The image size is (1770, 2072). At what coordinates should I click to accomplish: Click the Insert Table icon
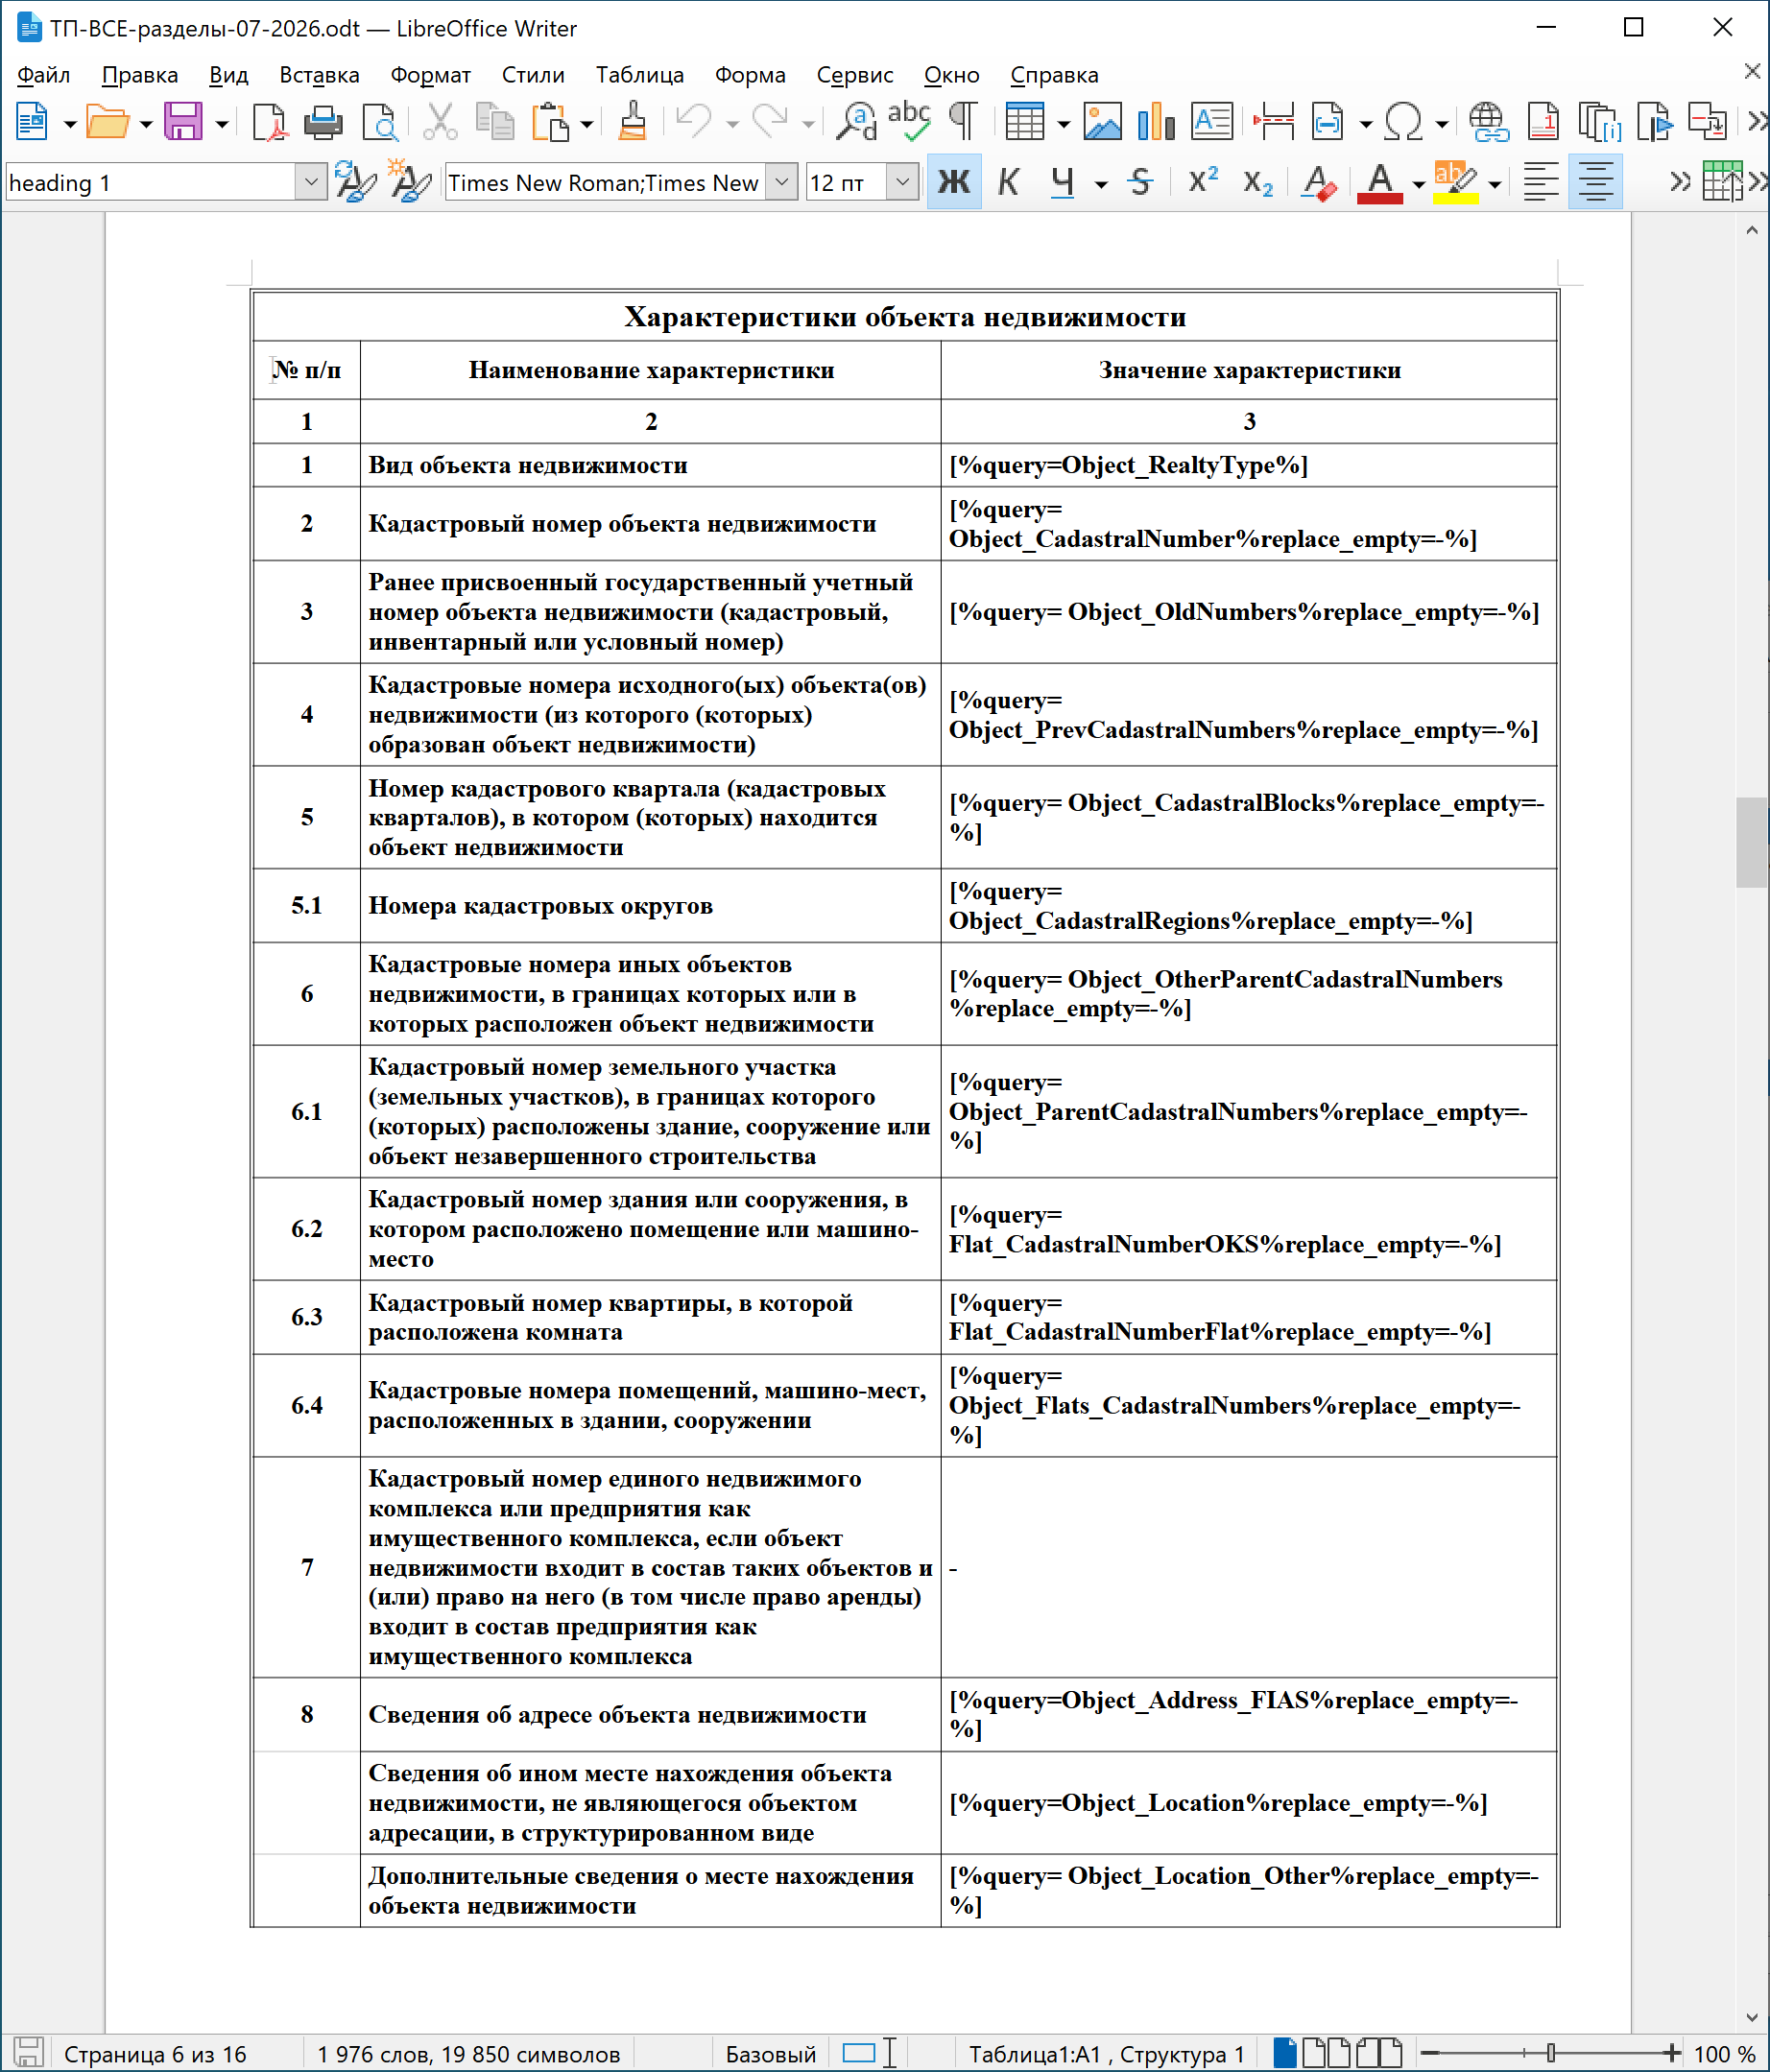[x=1025, y=122]
